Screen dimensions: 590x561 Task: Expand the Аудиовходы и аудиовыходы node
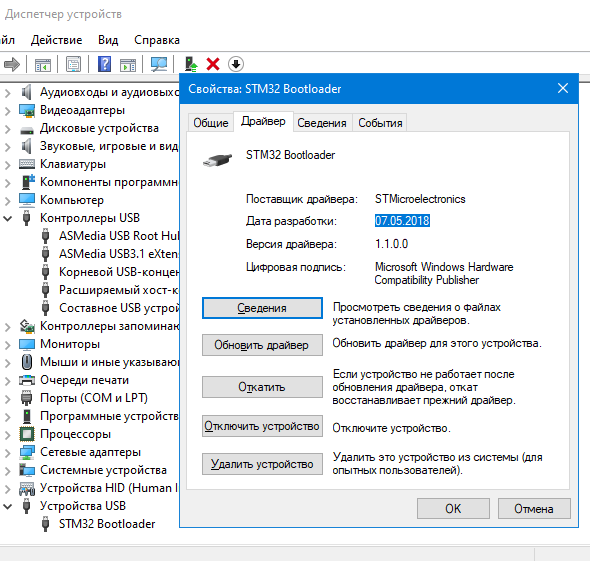8,93
